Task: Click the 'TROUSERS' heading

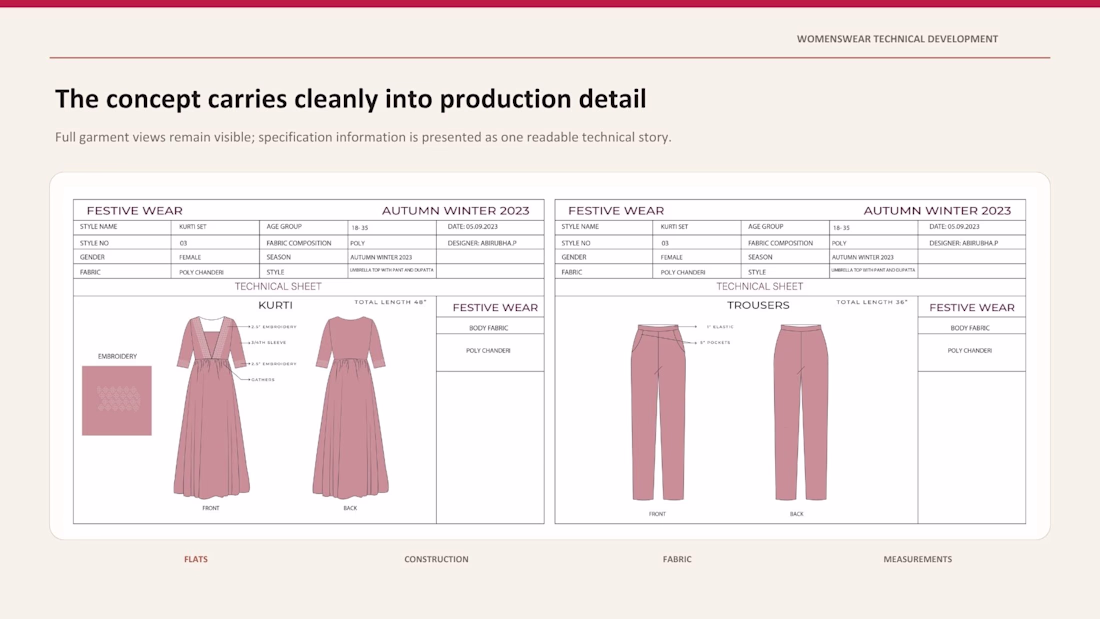Action: tap(758, 305)
